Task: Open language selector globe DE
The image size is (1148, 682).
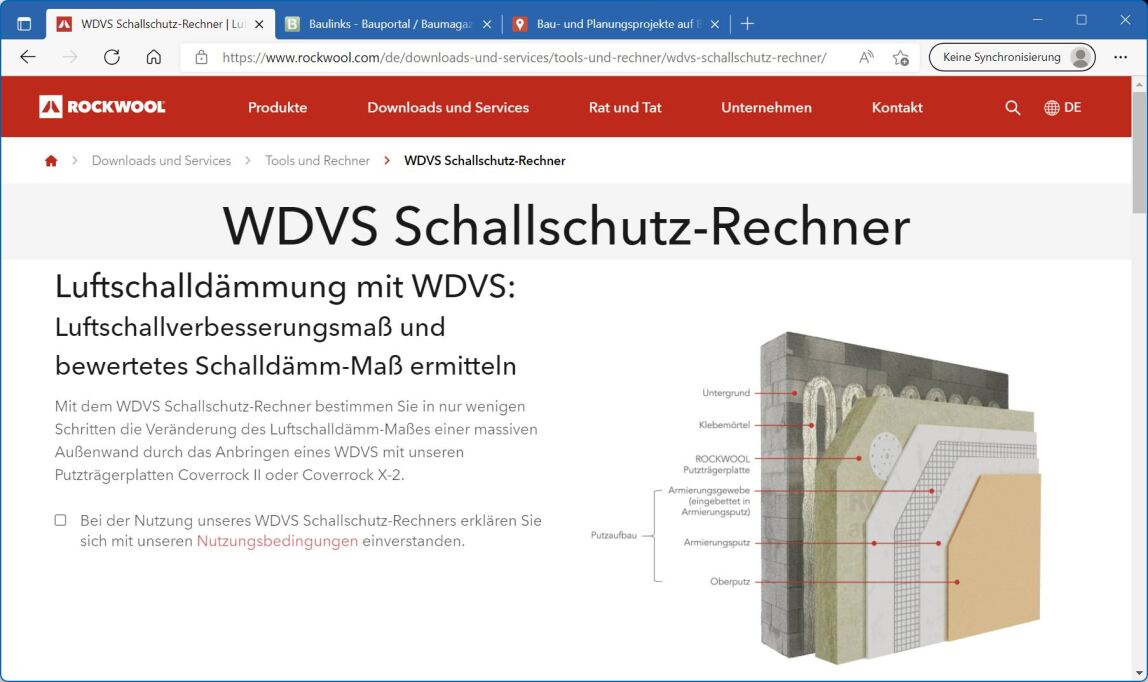Action: (x=1062, y=108)
